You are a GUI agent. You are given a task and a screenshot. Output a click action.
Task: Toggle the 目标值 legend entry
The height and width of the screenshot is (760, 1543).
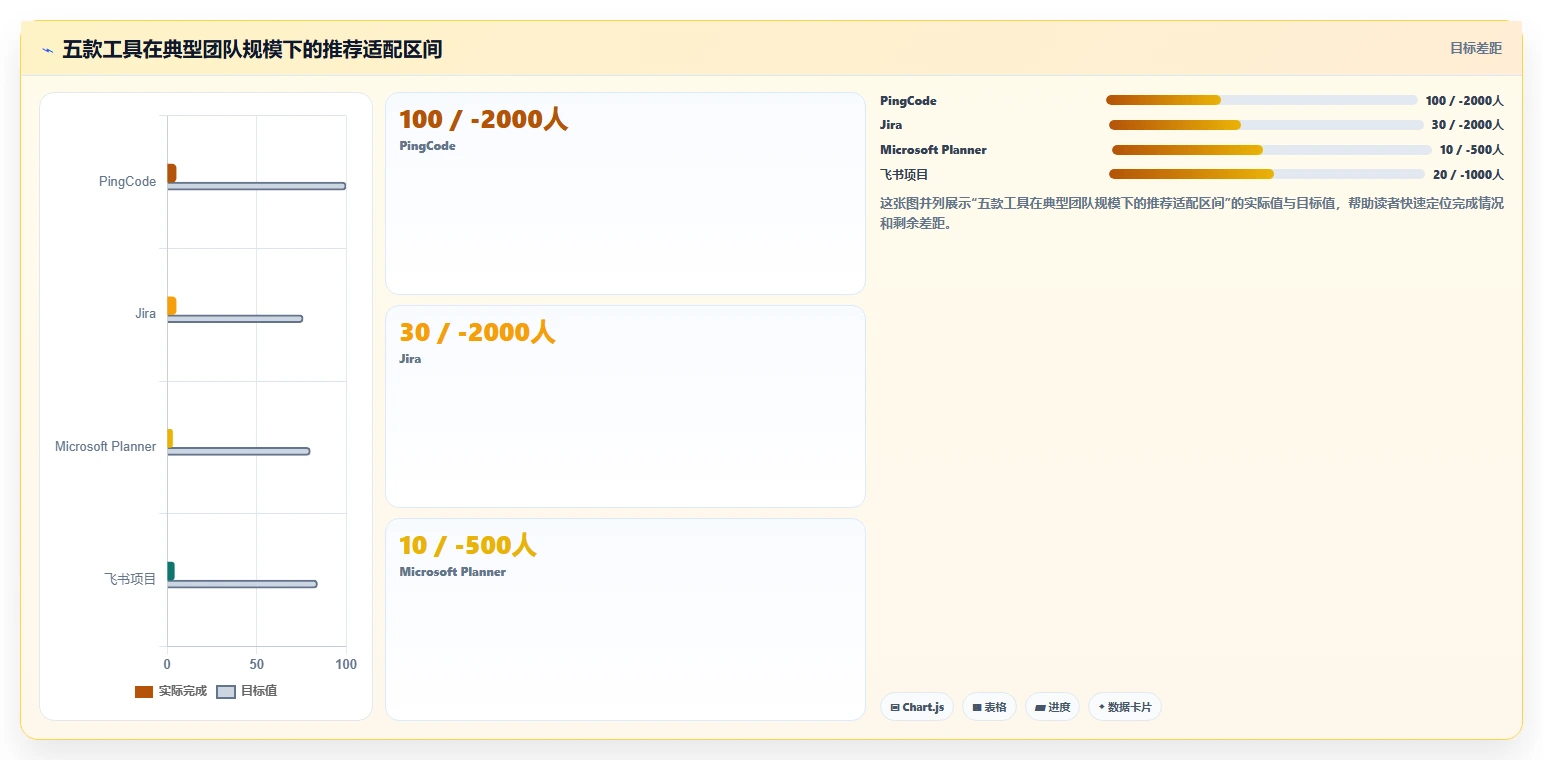point(247,691)
